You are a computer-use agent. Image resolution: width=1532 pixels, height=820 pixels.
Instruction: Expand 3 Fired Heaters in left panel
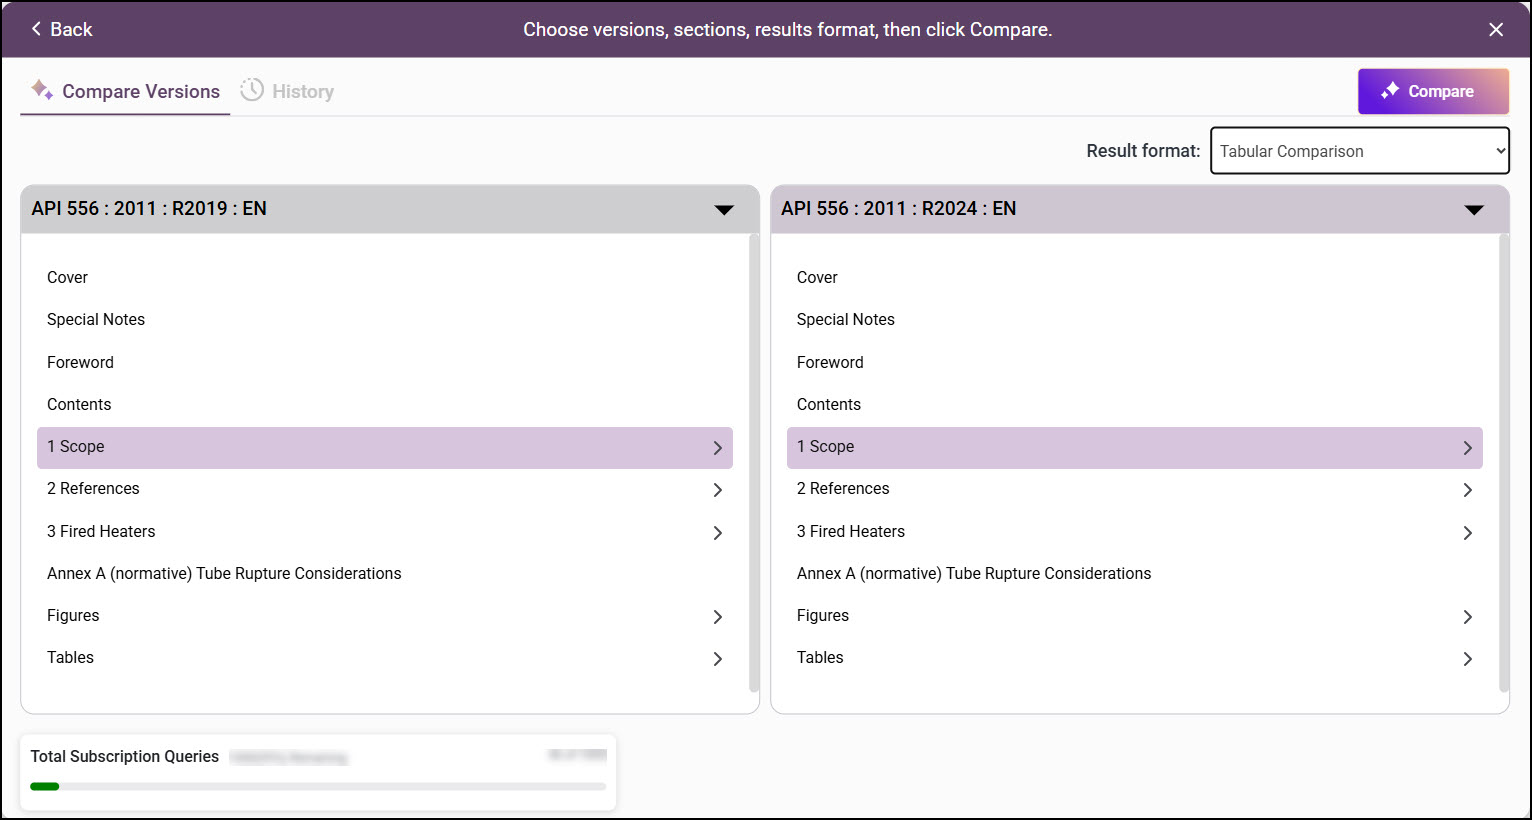[x=717, y=533]
